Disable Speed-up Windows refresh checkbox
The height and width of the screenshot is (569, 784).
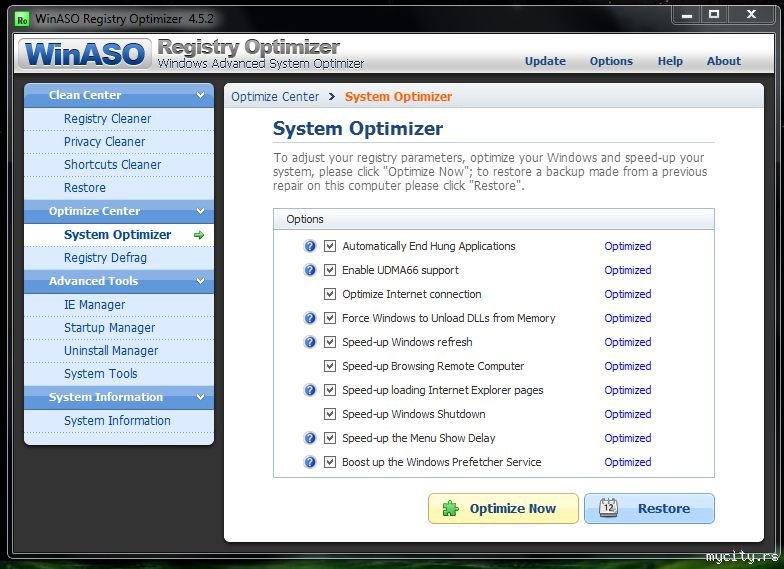330,342
